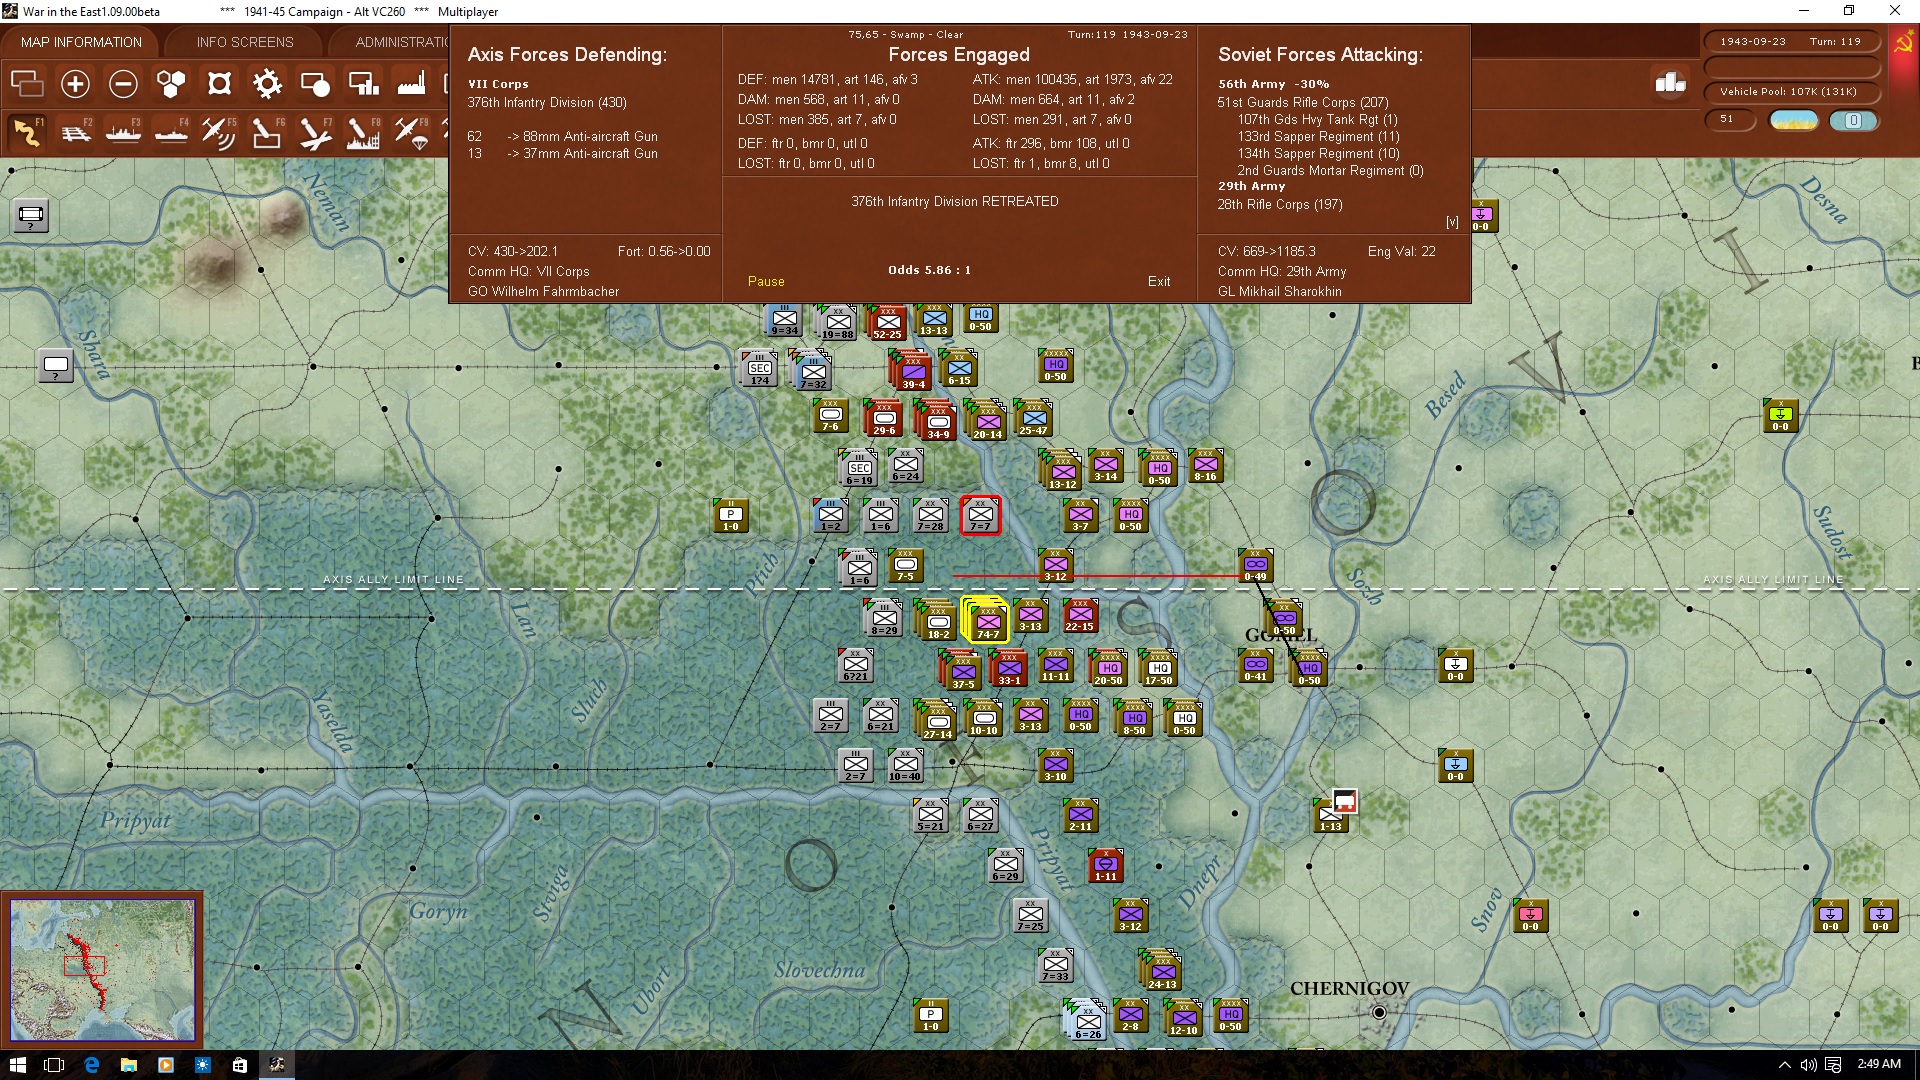Toggle the factory locations icon

pyautogui.click(x=411, y=84)
